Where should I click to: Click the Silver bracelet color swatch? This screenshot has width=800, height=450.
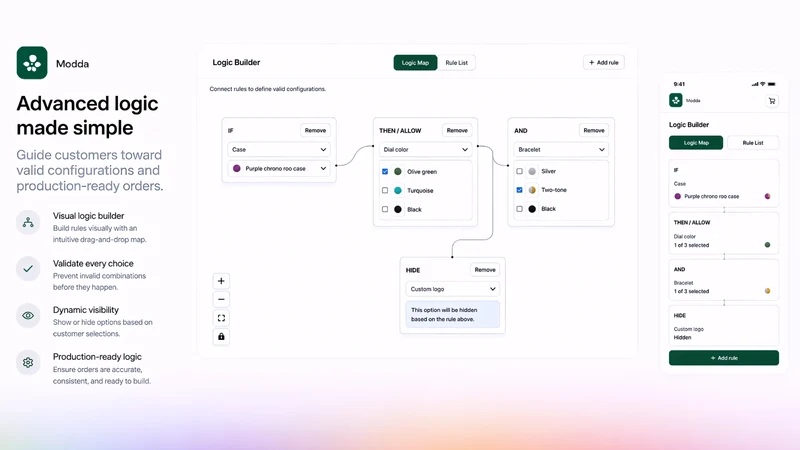532,171
